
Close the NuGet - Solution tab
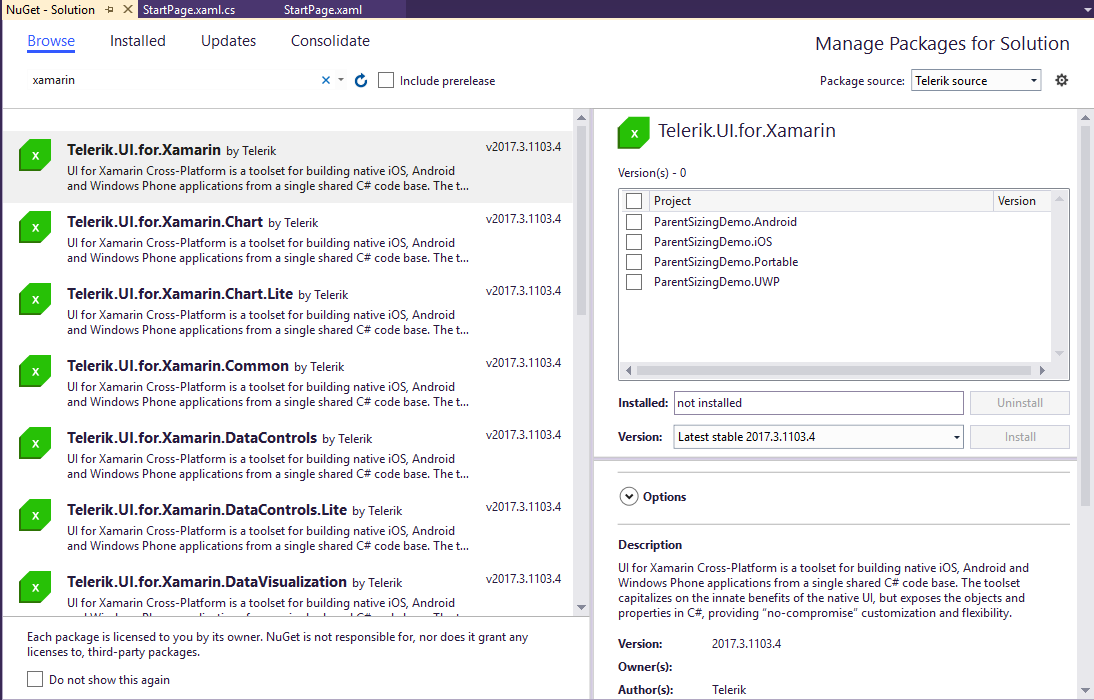tap(128, 9)
